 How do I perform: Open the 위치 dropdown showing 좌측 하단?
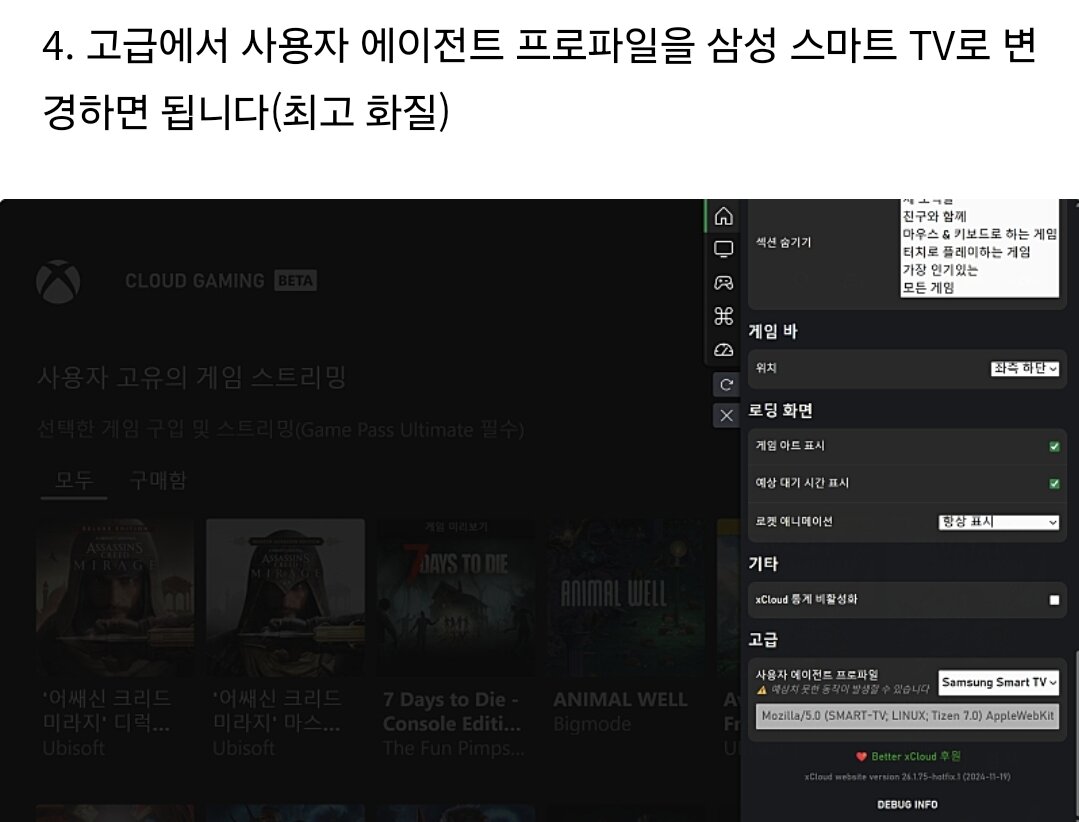[x=1025, y=368]
